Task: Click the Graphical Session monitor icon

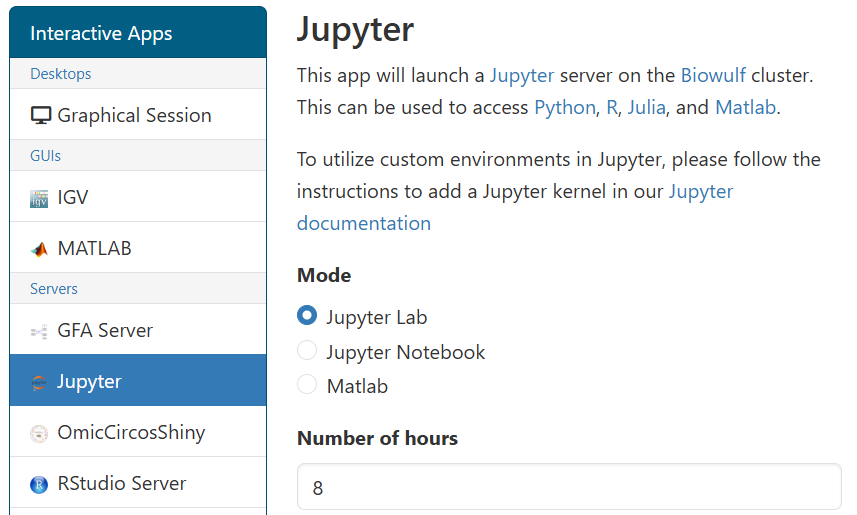Action: coord(41,115)
